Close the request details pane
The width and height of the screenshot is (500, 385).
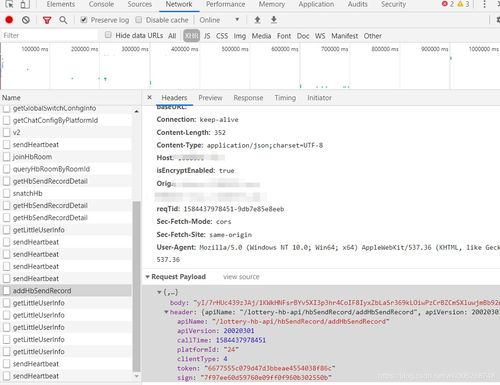[150, 97]
